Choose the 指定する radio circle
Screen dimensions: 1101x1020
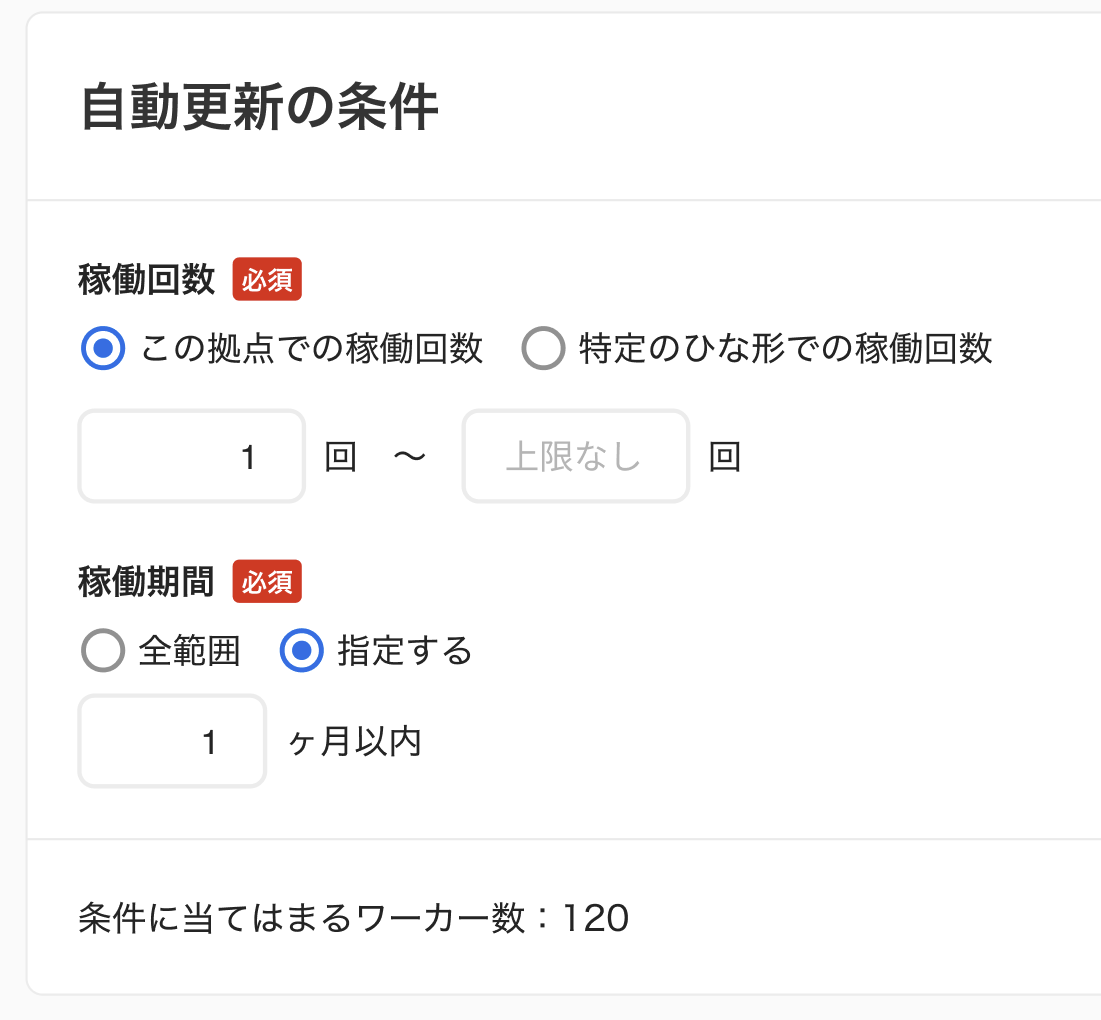[302, 650]
